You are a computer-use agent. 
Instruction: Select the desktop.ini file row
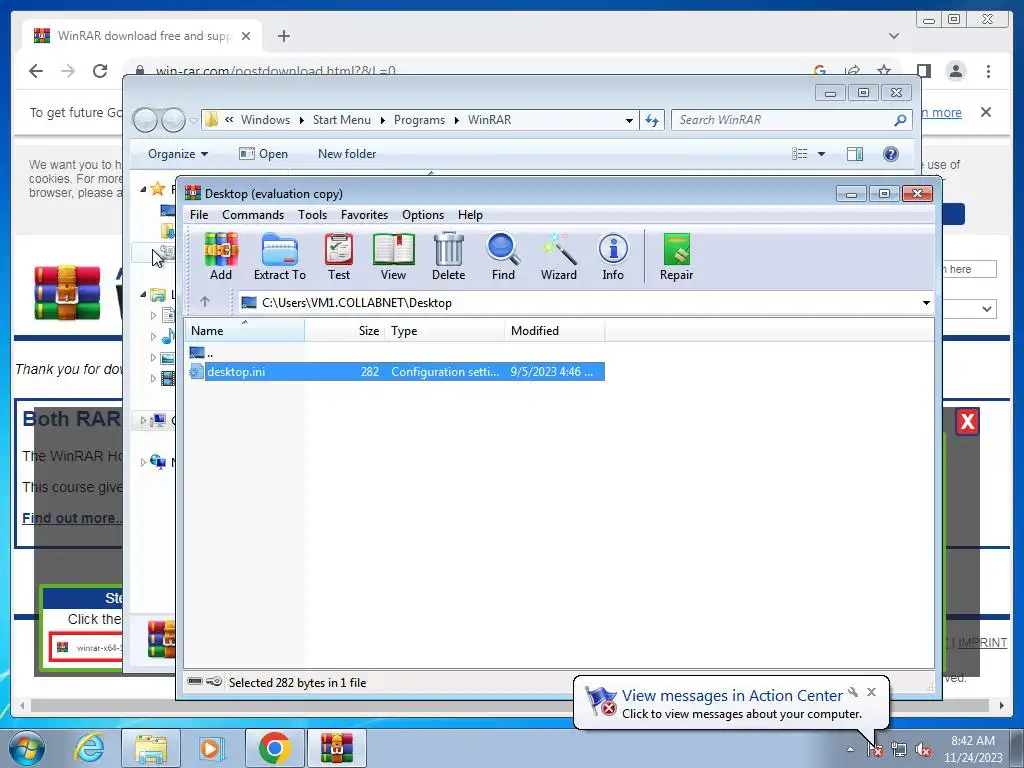click(396, 372)
